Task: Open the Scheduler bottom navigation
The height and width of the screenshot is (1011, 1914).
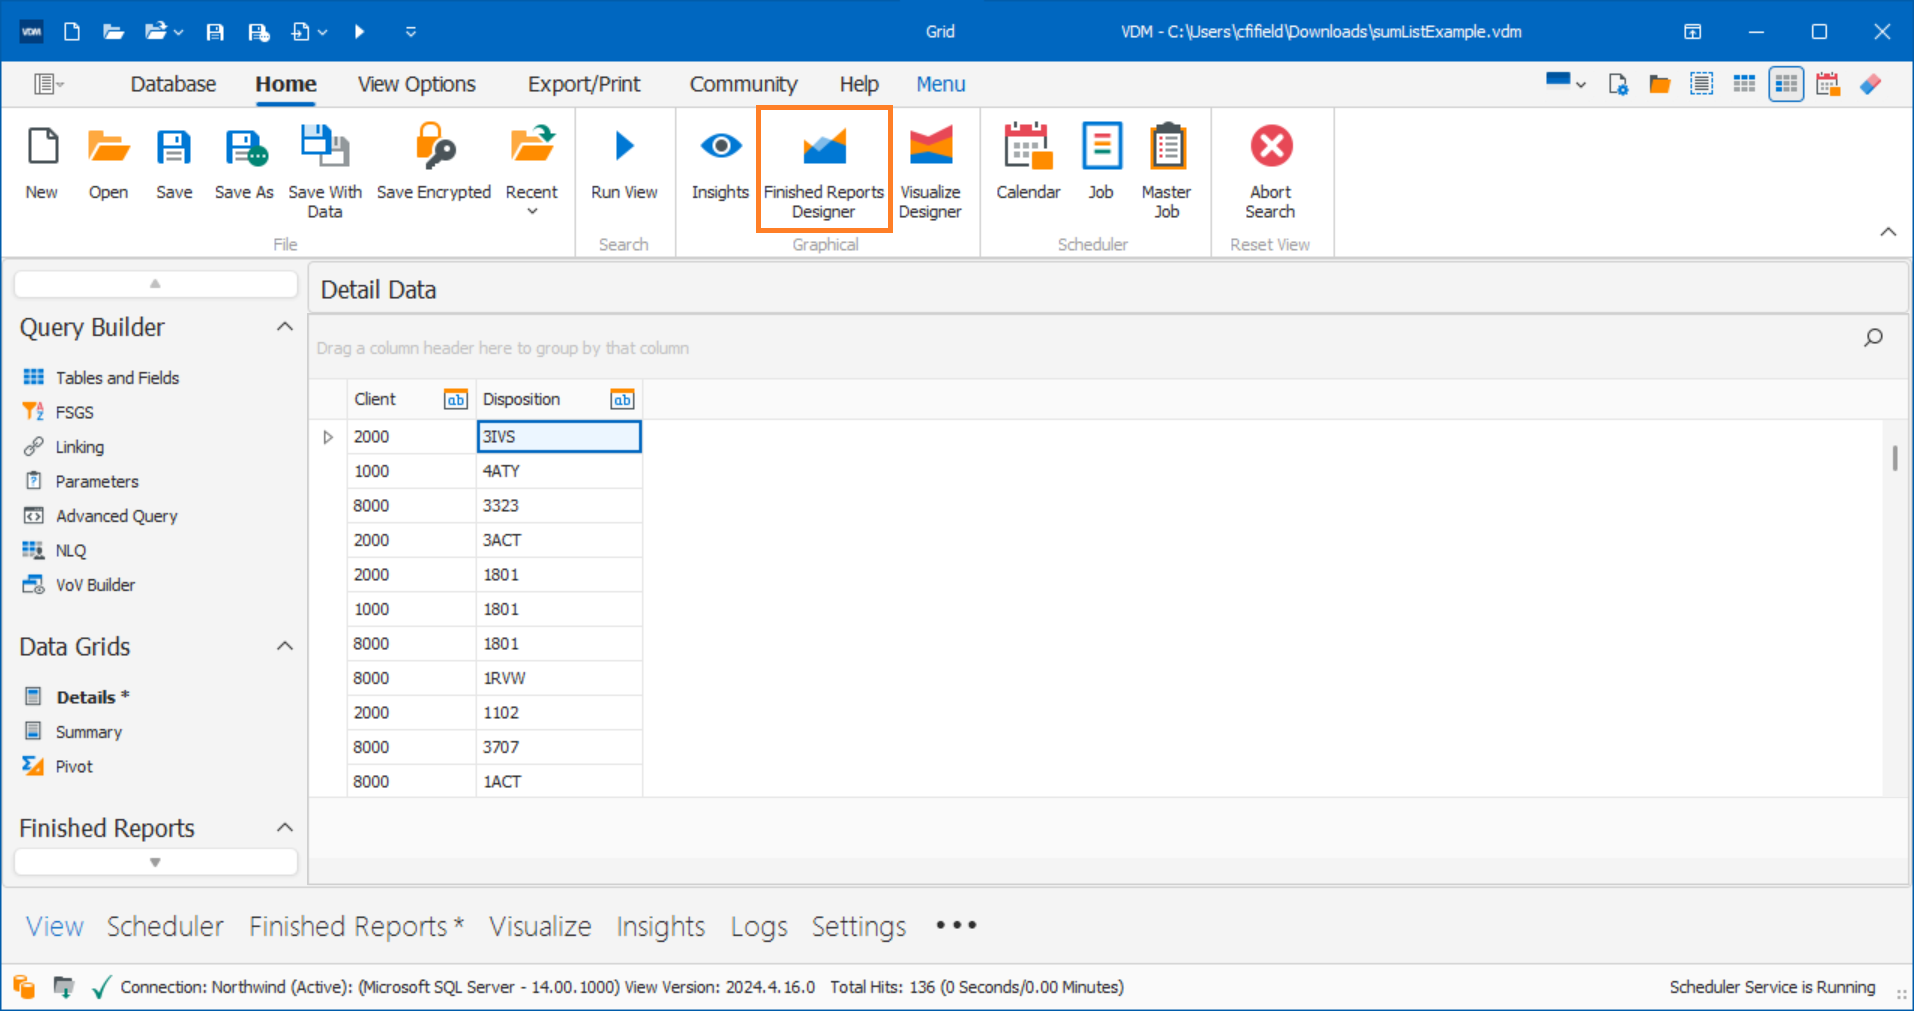Action: point(165,927)
